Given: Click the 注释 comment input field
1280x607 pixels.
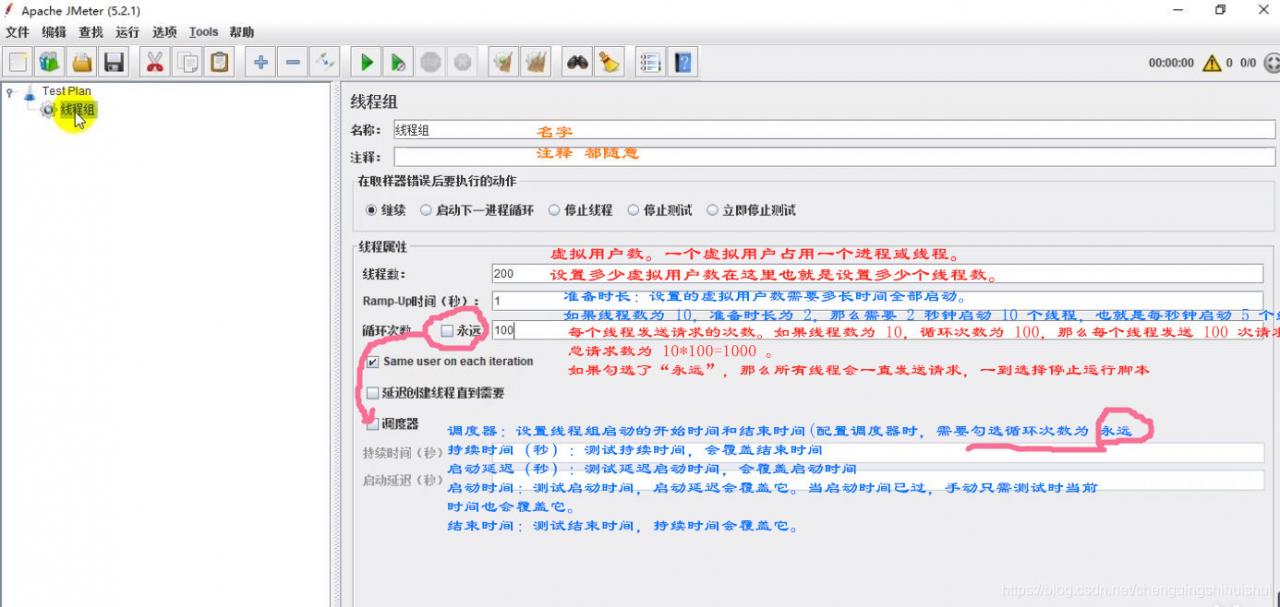Looking at the screenshot, I should (x=833, y=157).
